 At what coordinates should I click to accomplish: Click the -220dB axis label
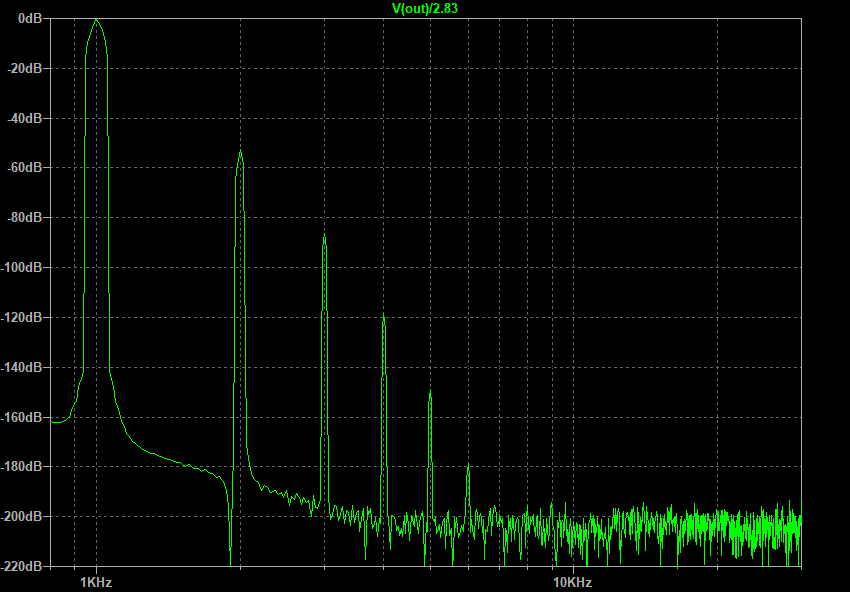tap(22, 566)
